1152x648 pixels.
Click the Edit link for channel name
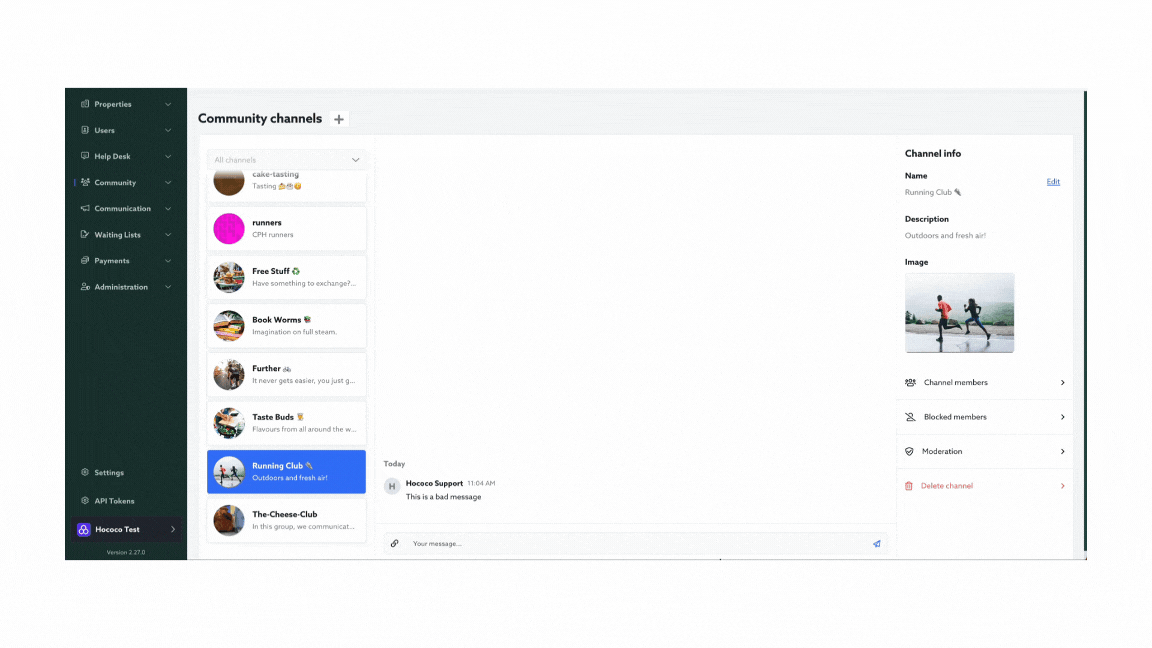coord(1053,182)
